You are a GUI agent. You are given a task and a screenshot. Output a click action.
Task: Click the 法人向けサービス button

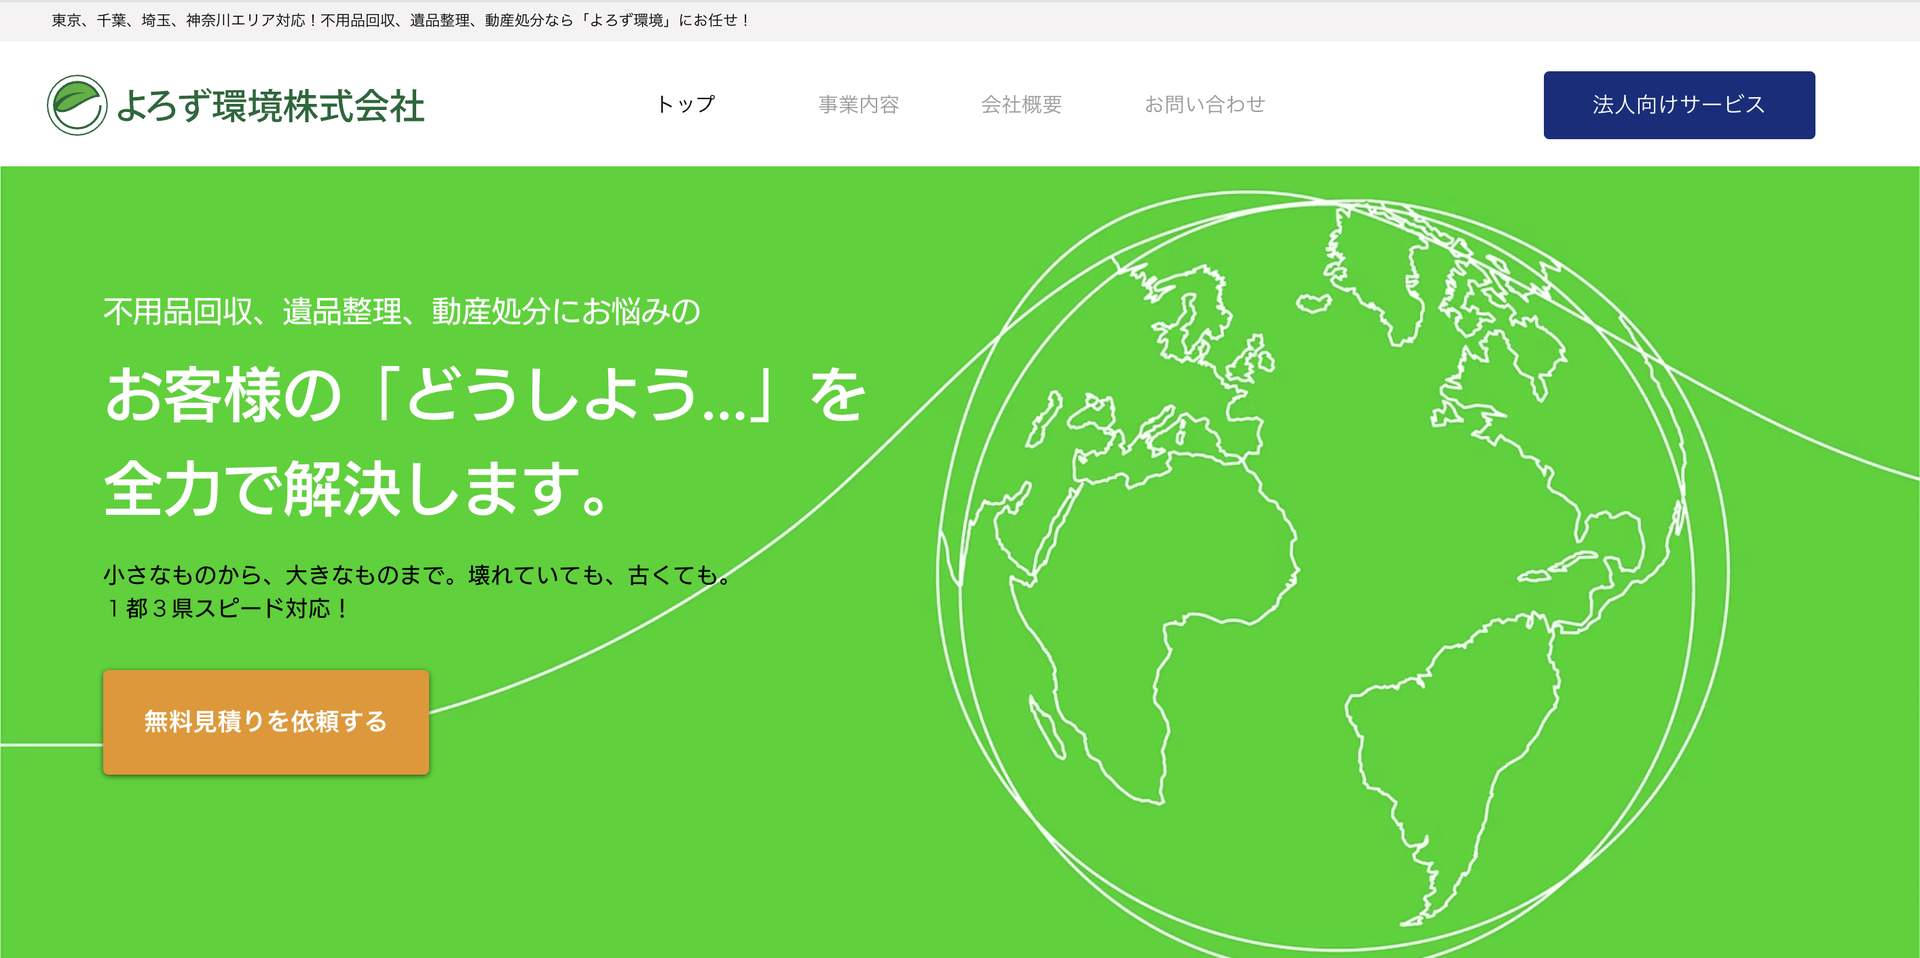(1679, 105)
